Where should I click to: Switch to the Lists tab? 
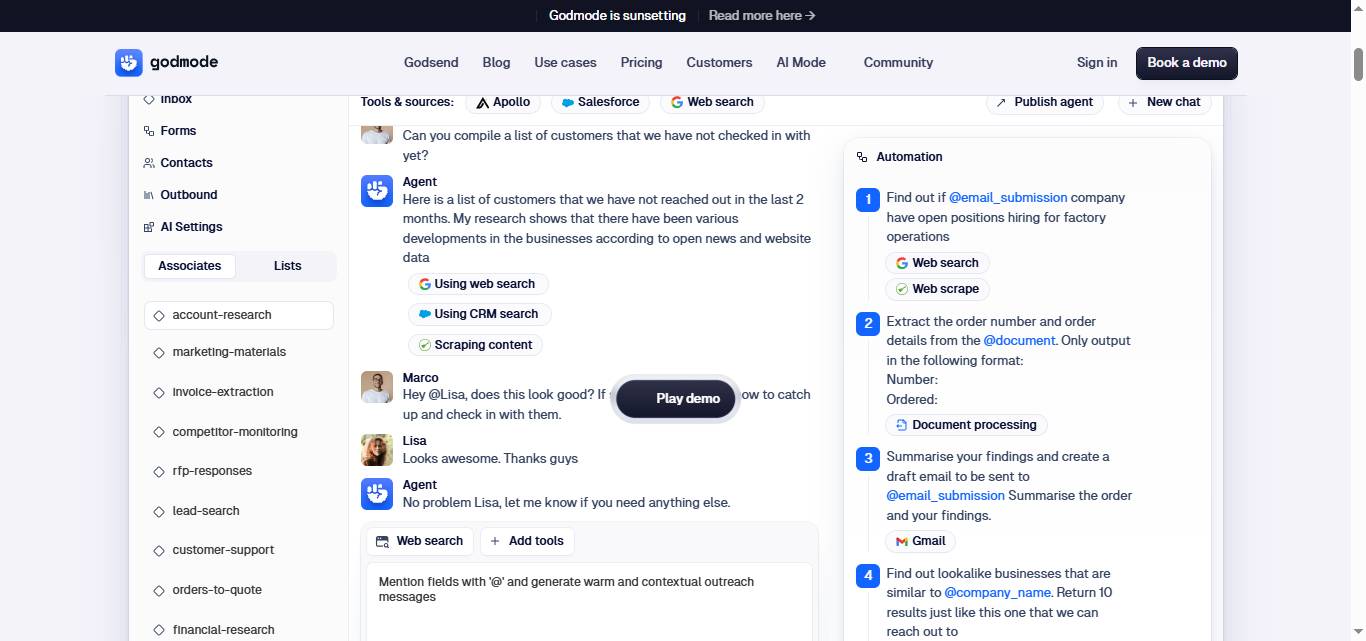[287, 266]
